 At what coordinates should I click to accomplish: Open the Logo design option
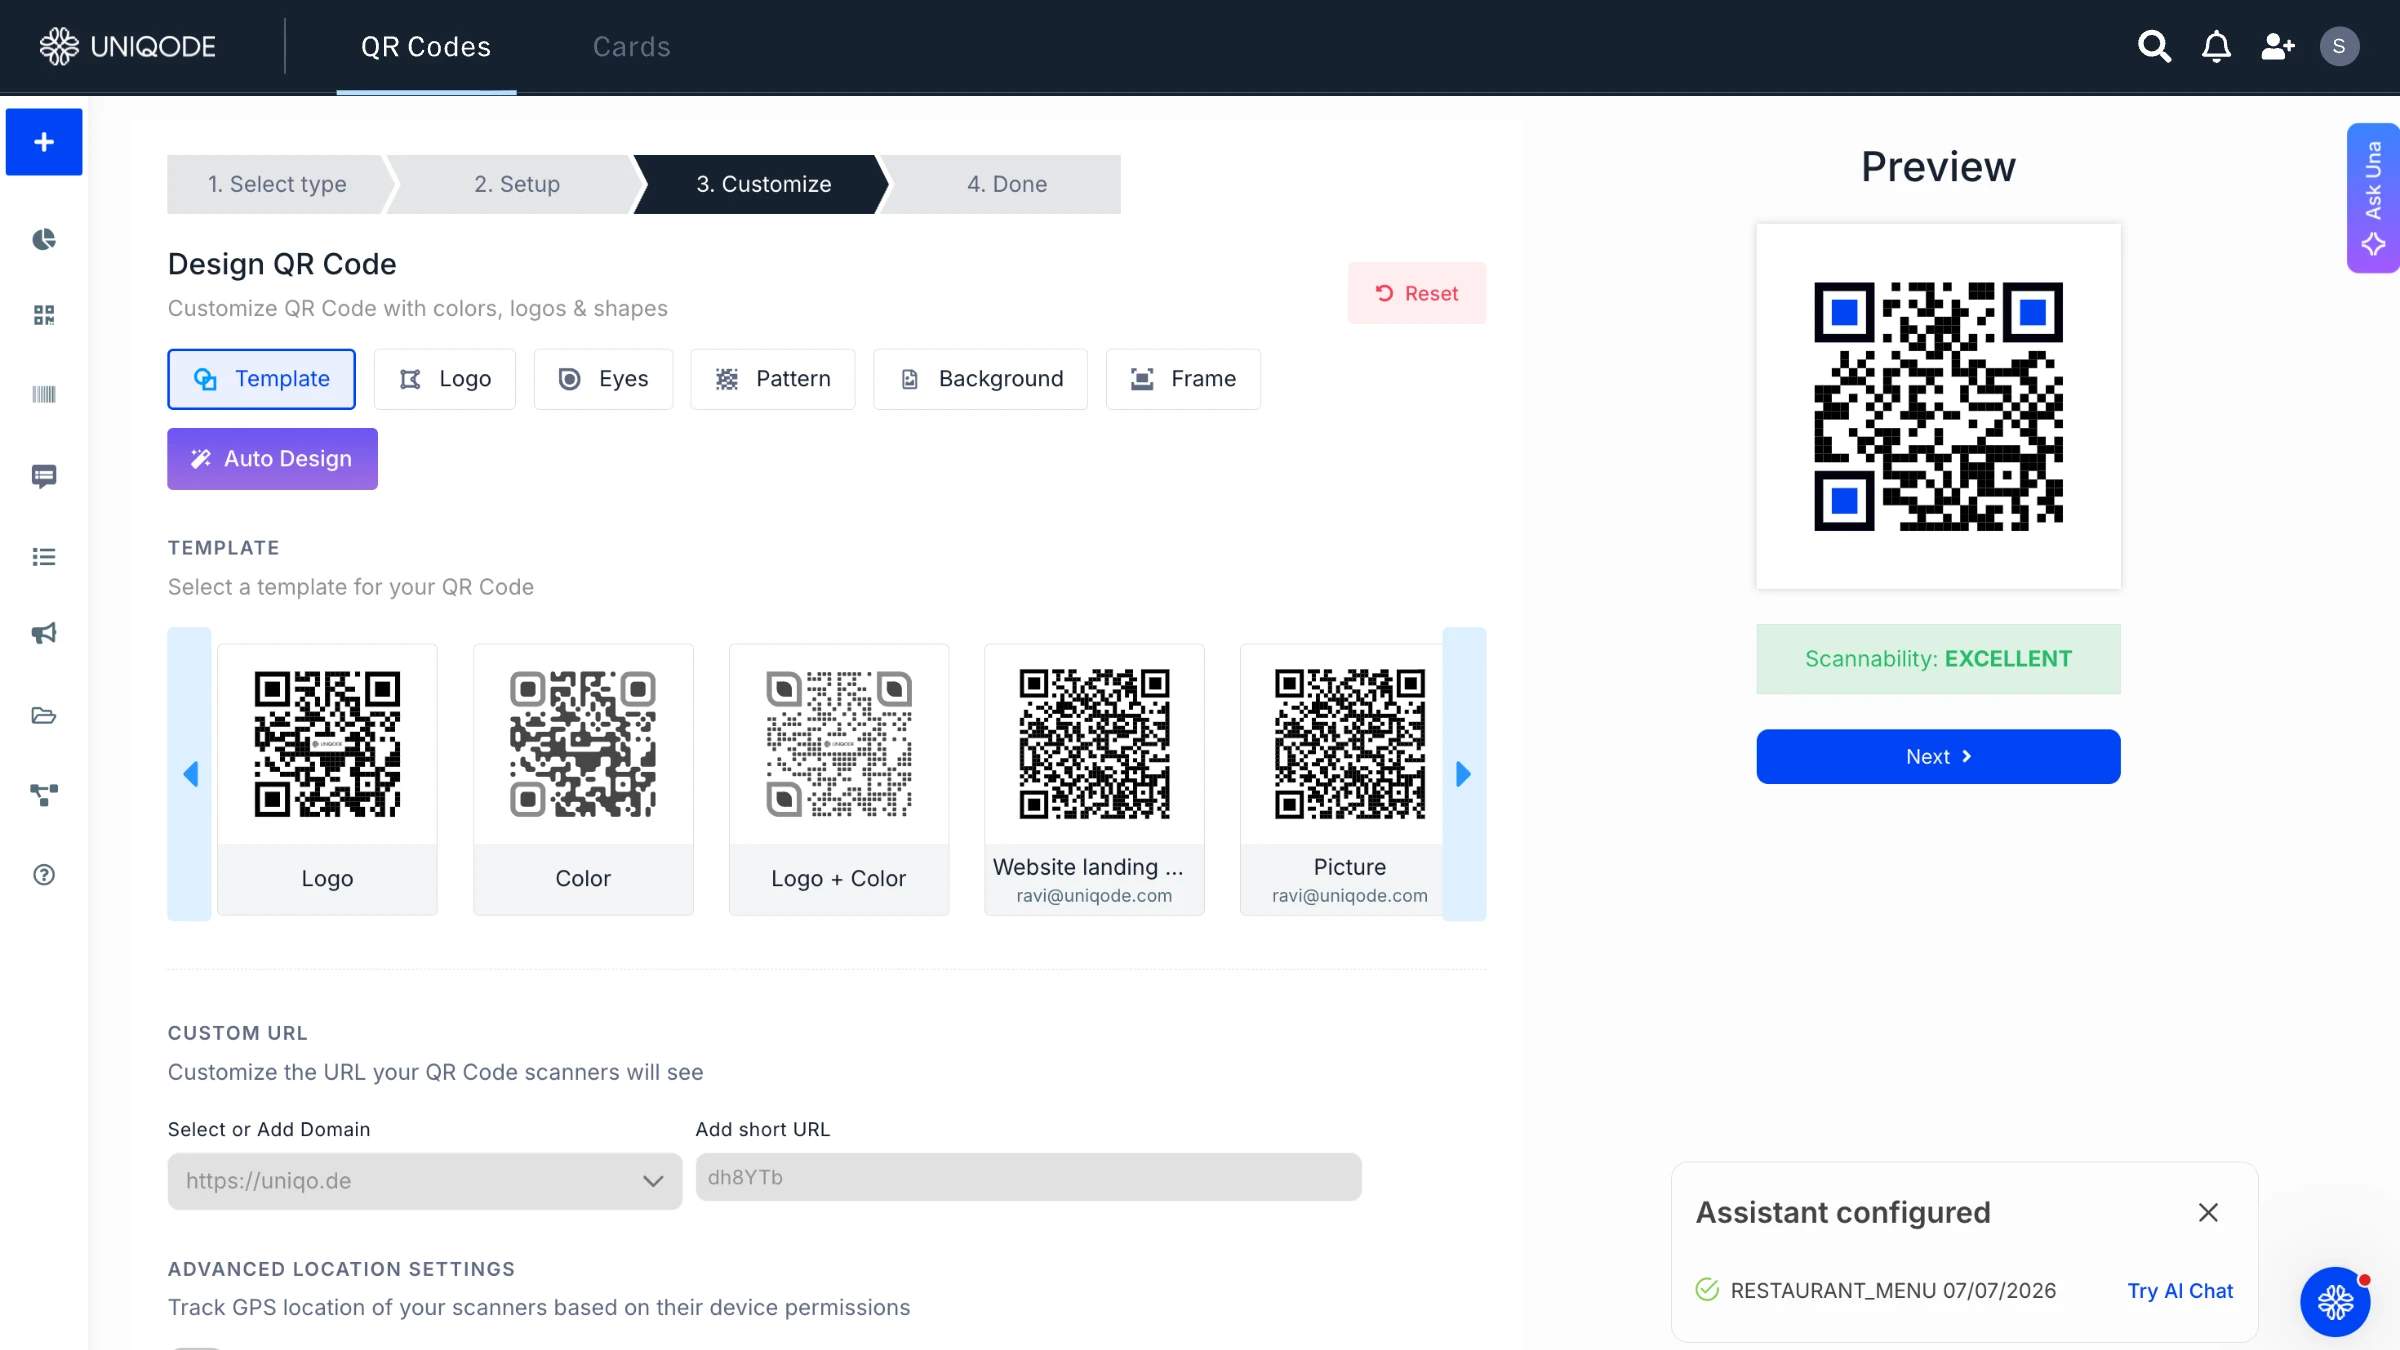[445, 379]
